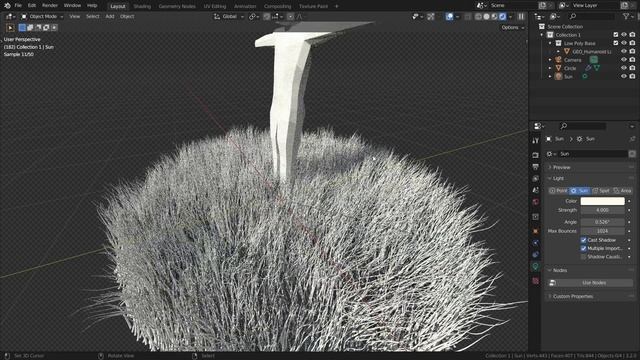
Task: Uncheck Collection 1 exclude checkbox
Action: 616,35
